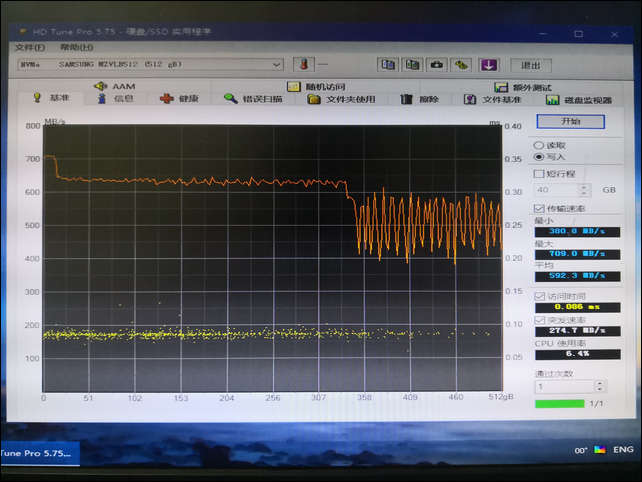
Task: Click the options wrench icon in toolbar
Action: [x=462, y=65]
